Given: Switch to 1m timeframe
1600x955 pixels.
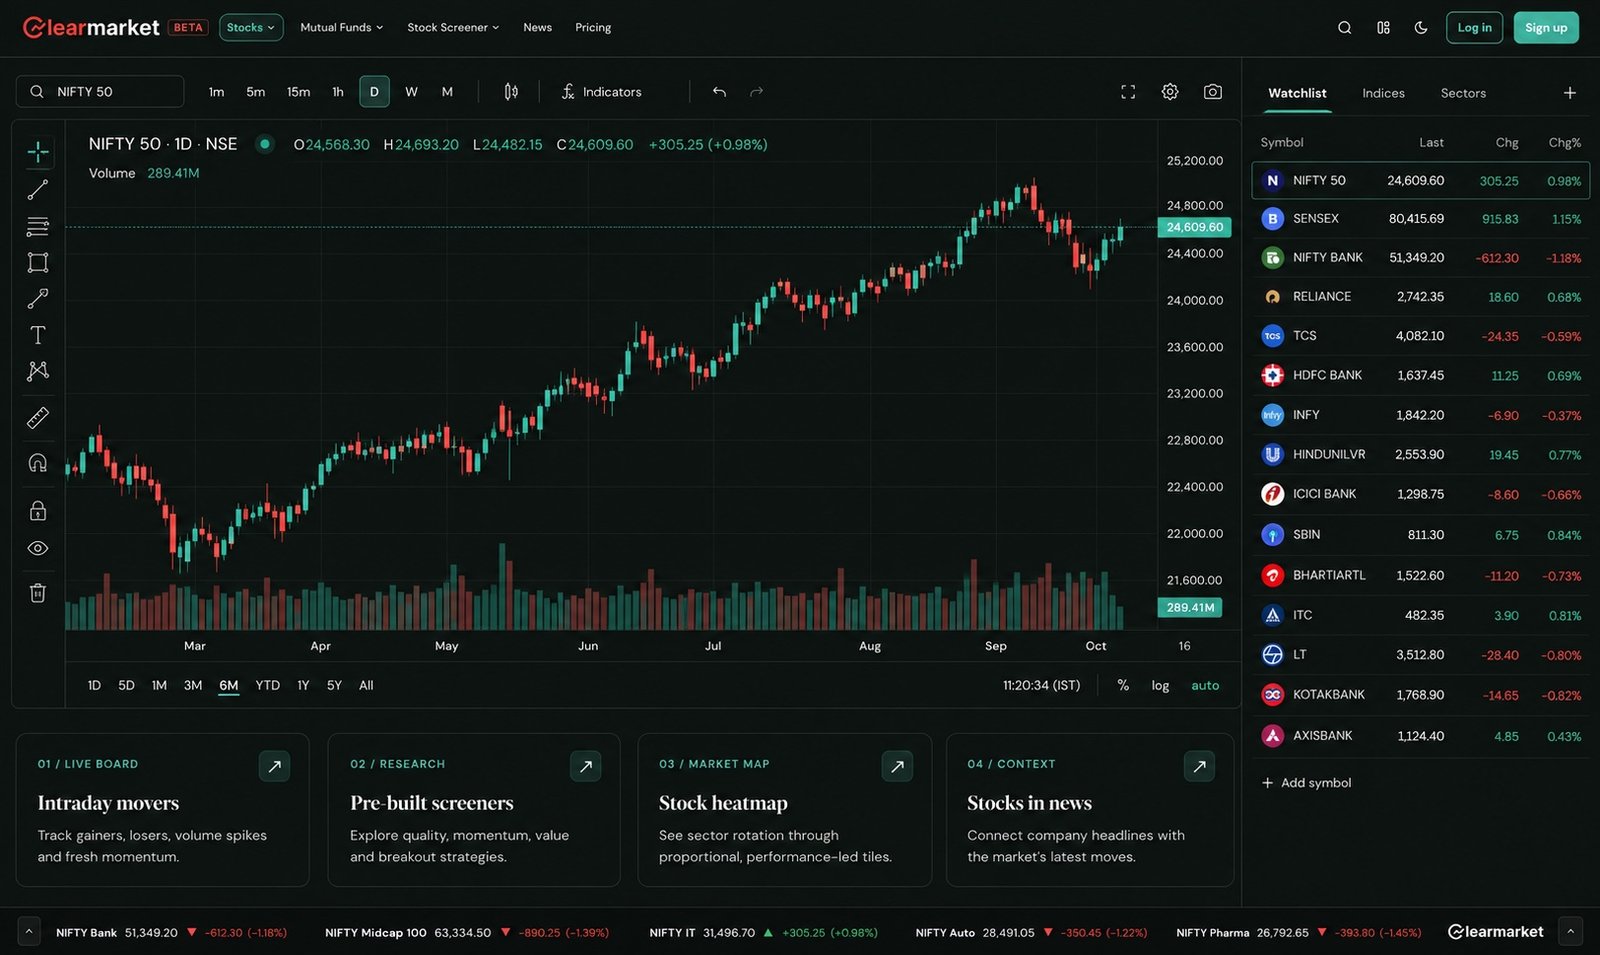Looking at the screenshot, I should (x=216, y=92).
